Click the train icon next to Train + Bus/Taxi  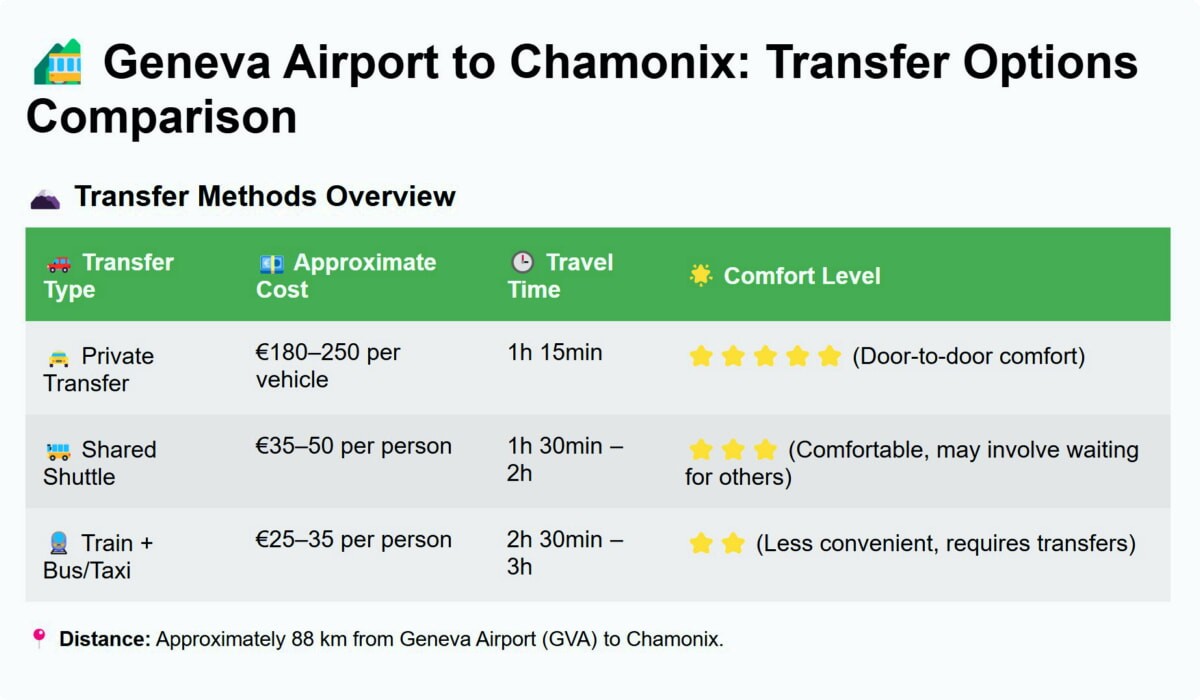click(58, 544)
